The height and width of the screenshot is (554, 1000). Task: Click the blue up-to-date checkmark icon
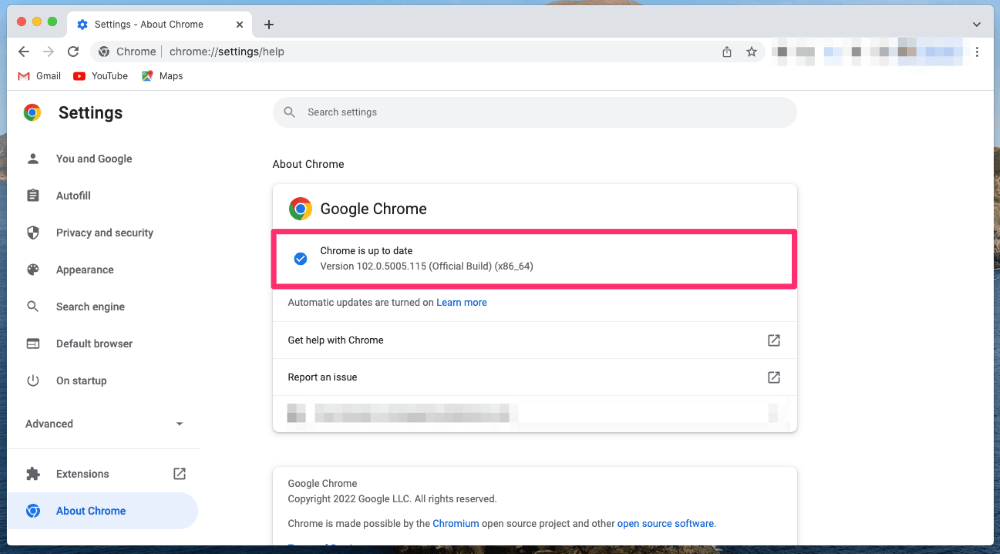pyautogui.click(x=300, y=259)
